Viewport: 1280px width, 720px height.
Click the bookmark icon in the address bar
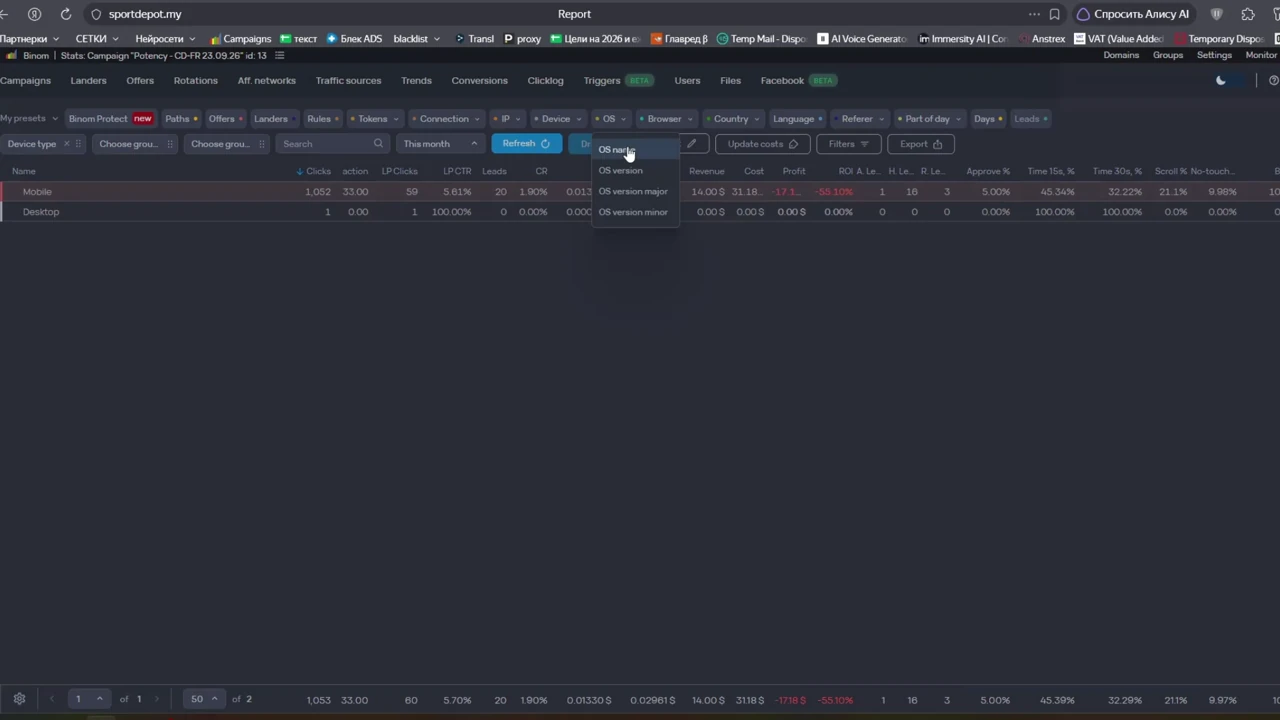click(1054, 14)
